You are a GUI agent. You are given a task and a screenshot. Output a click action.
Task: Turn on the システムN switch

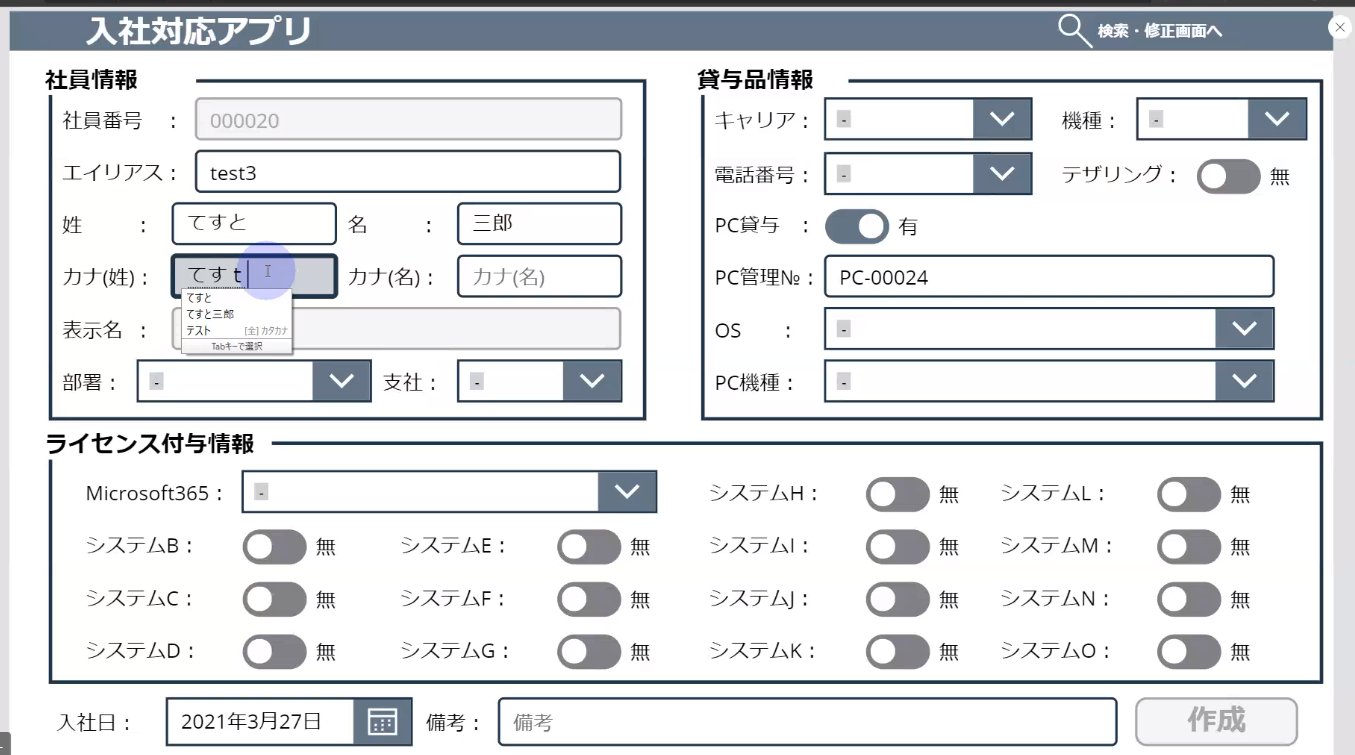click(x=1189, y=599)
